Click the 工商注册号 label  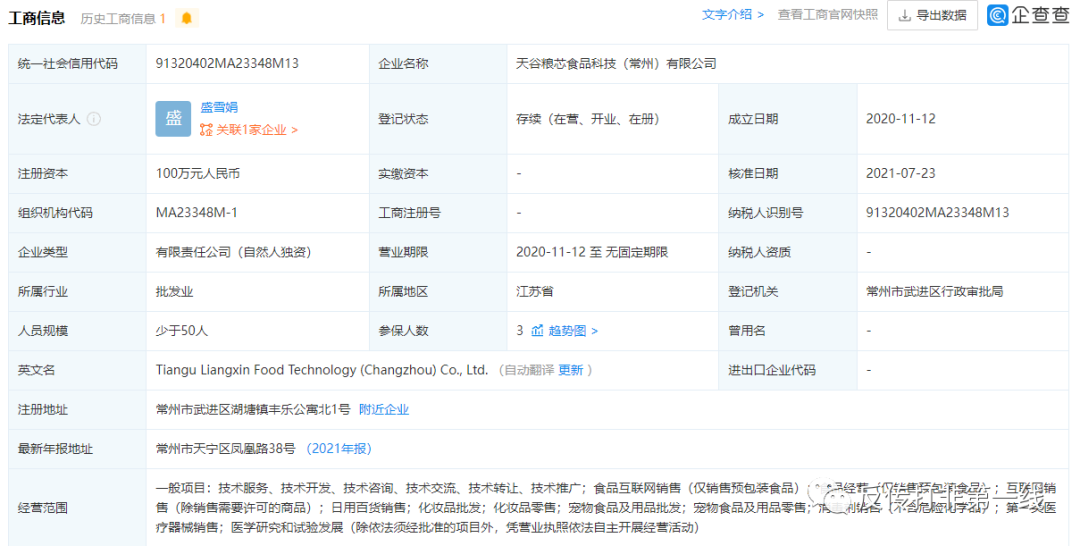(x=409, y=213)
